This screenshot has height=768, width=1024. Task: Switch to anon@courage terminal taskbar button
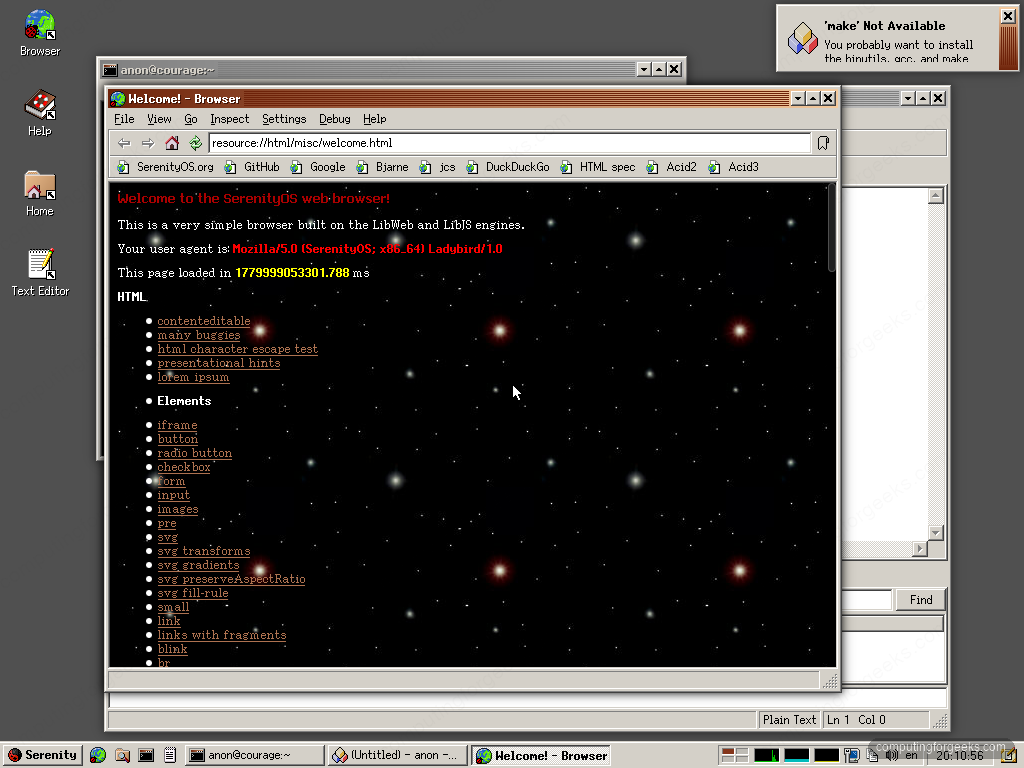[x=254, y=755]
